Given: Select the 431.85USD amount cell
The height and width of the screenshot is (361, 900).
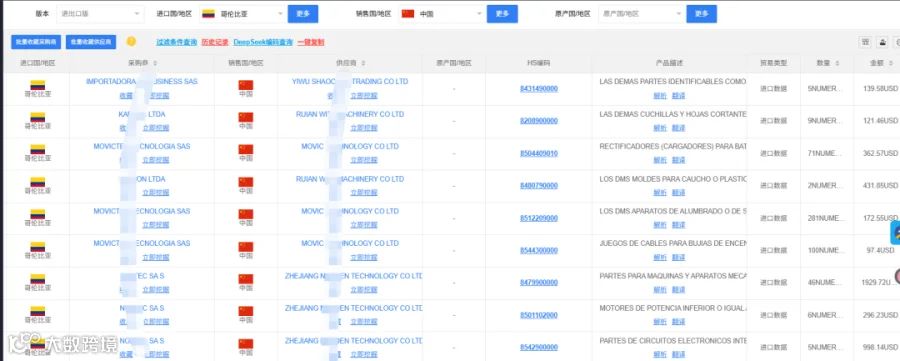Looking at the screenshot, I should point(880,186).
